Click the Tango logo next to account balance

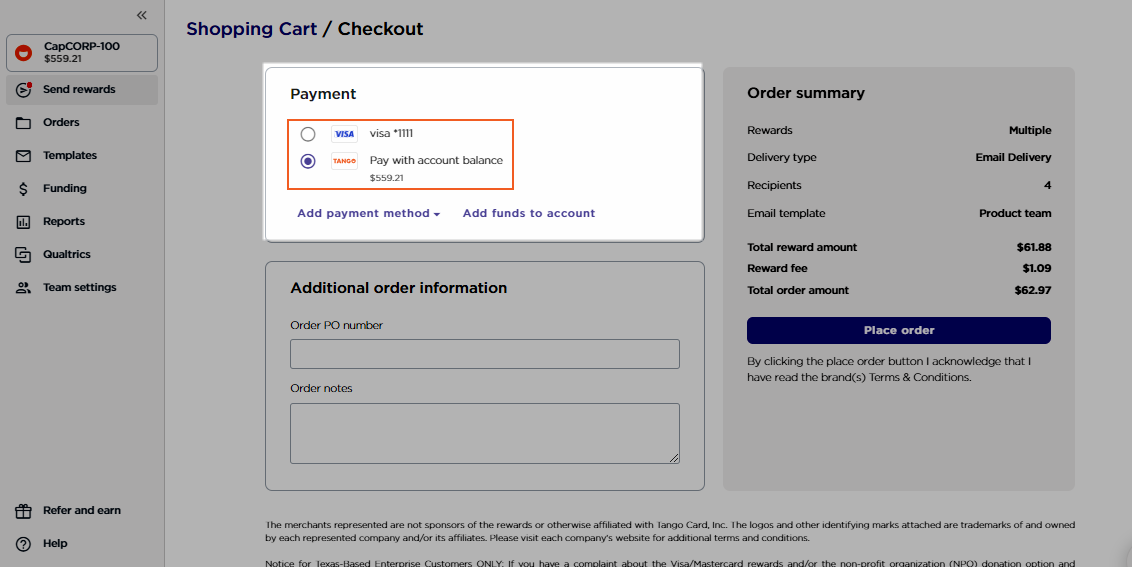pyautogui.click(x=344, y=161)
